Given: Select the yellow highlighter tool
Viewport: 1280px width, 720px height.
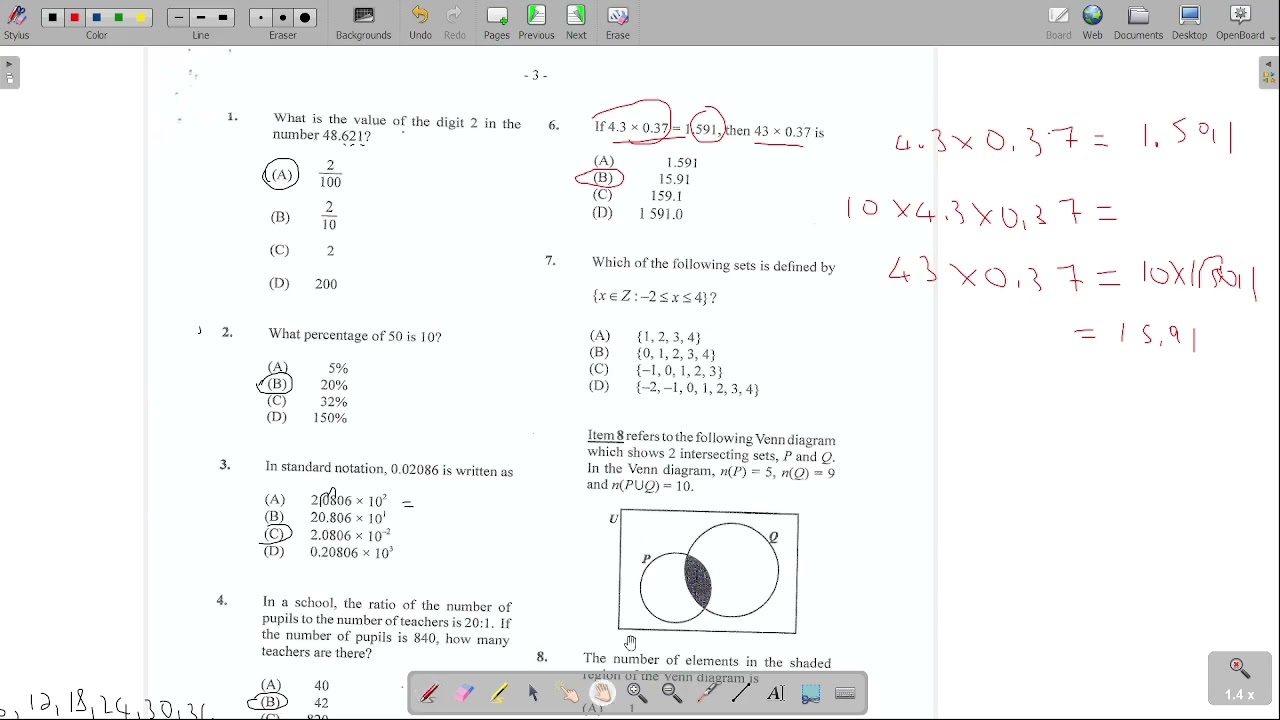Looking at the screenshot, I should point(499,693).
